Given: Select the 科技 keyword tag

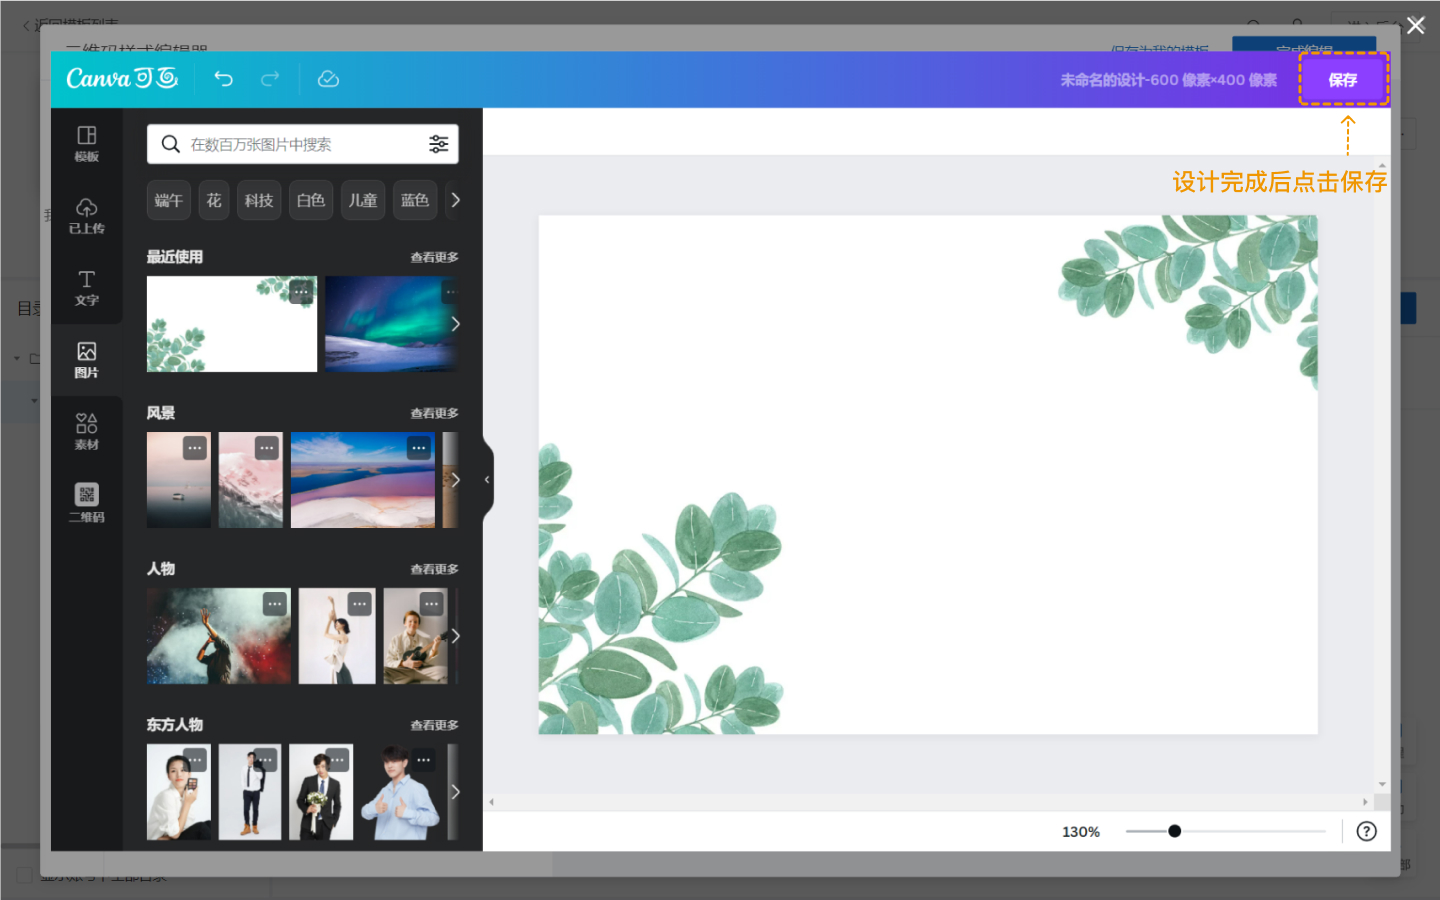Looking at the screenshot, I should click(259, 200).
